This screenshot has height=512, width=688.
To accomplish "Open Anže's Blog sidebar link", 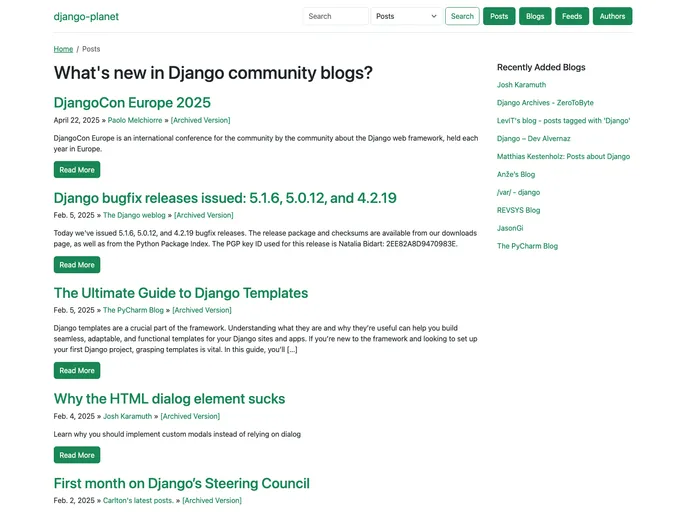I will coord(516,175).
